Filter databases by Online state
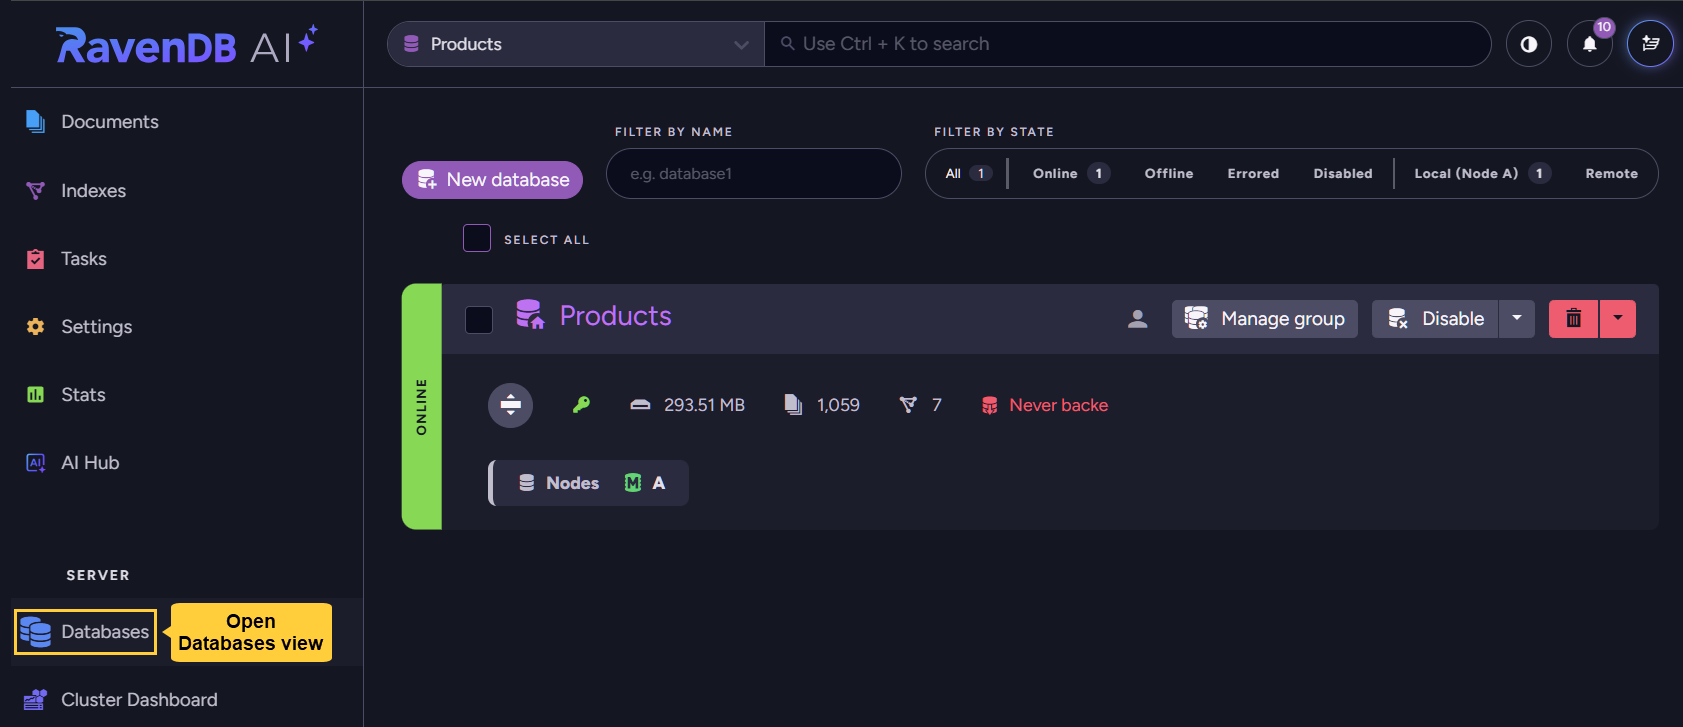This screenshot has height=727, width=1683. pyautogui.click(x=1055, y=174)
